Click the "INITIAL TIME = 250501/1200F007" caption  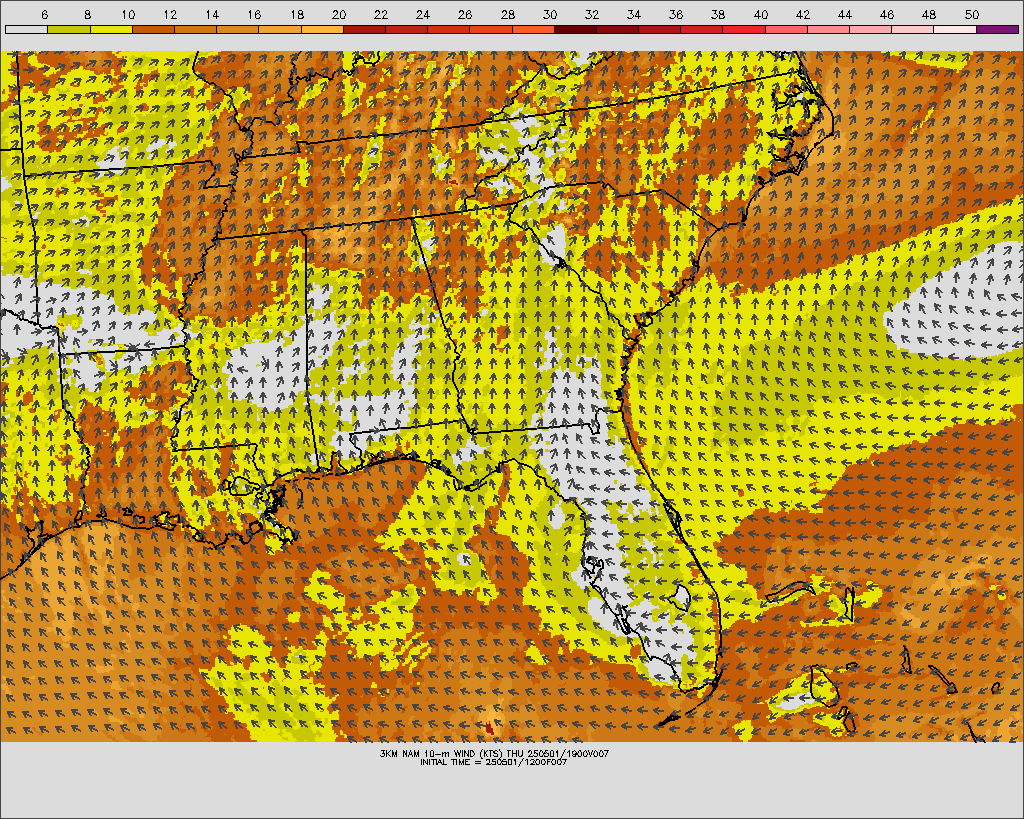494,762
